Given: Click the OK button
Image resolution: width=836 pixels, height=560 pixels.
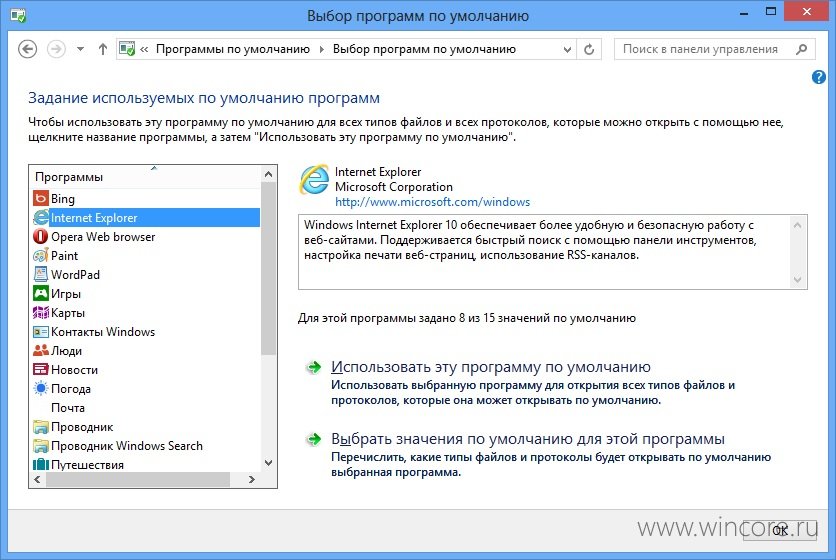Looking at the screenshot, I should [779, 530].
